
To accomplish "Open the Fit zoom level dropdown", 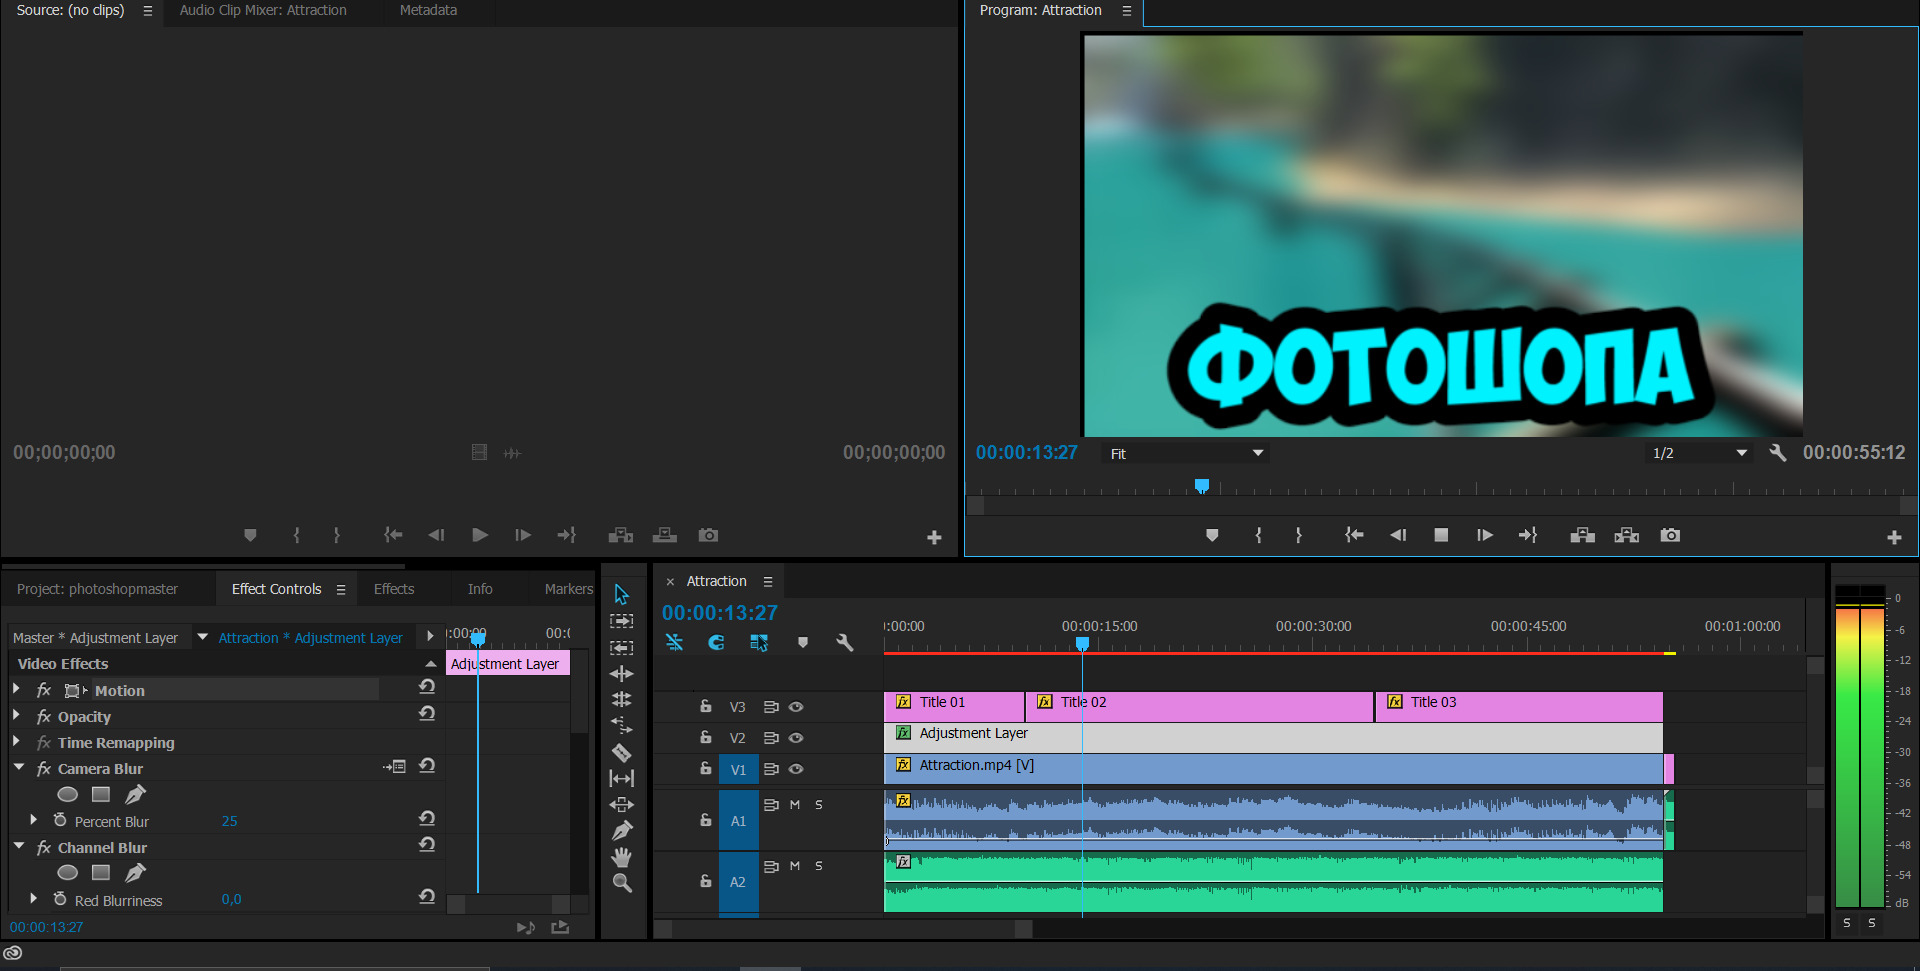I will [x=1186, y=454].
